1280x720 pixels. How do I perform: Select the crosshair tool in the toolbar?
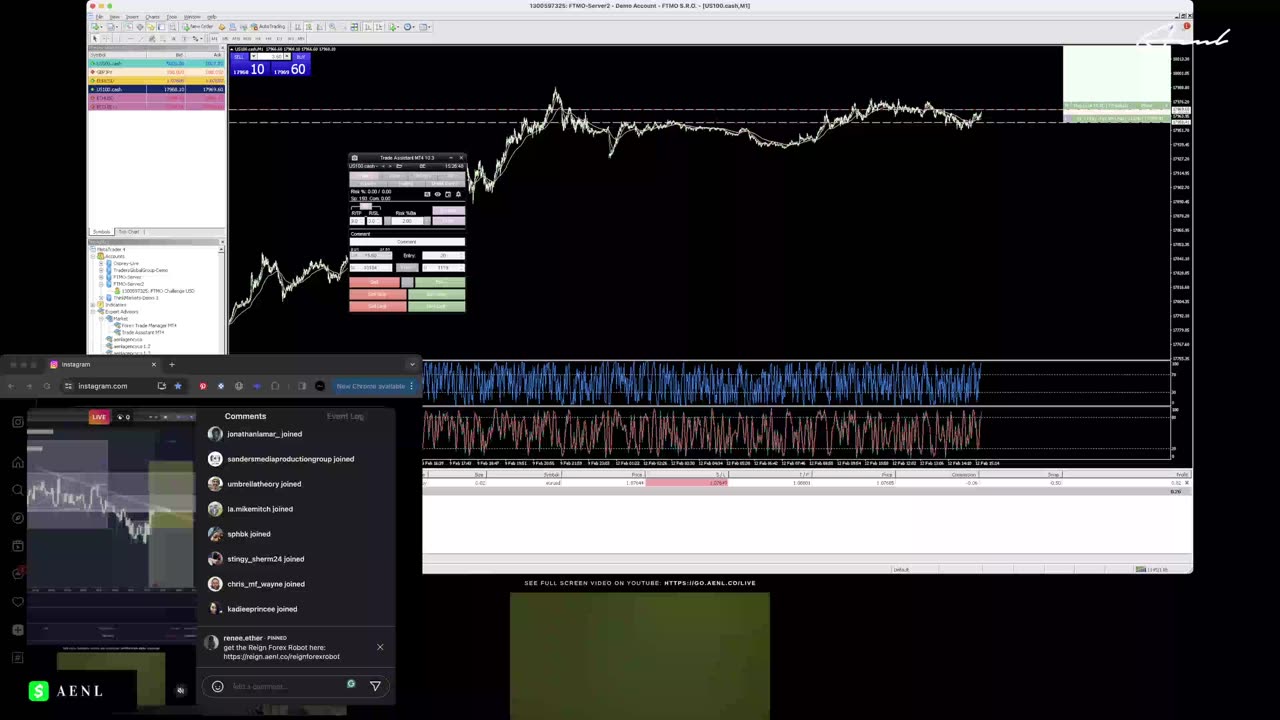pyautogui.click(x=106, y=38)
